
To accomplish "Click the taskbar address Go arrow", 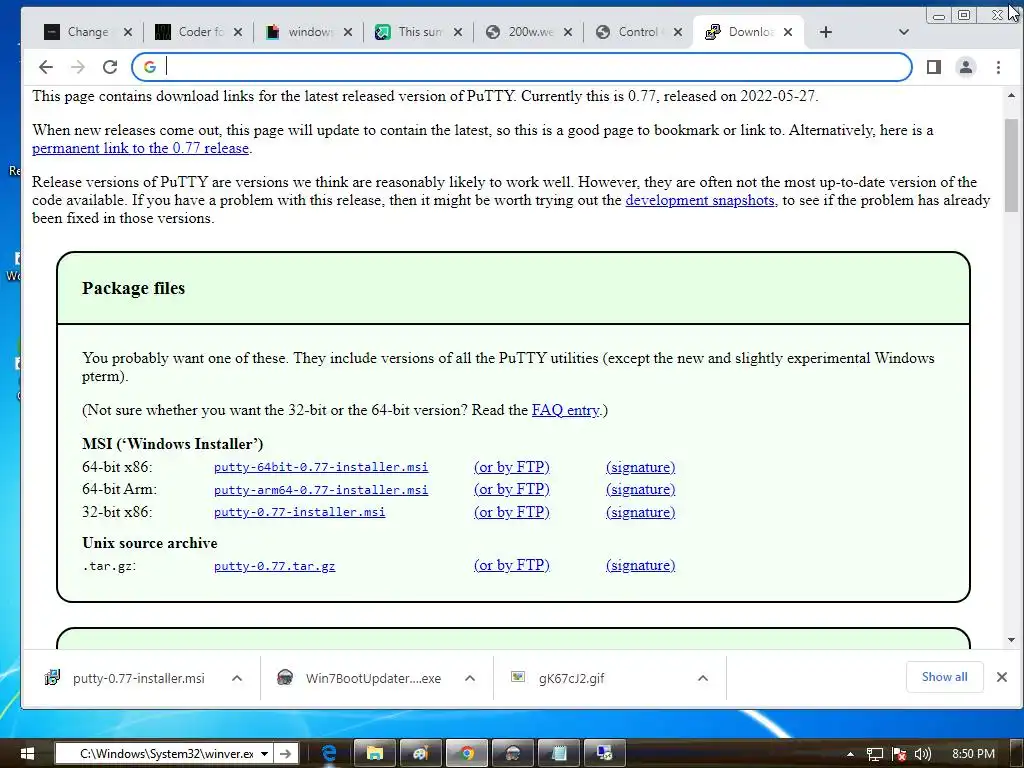I will coord(285,754).
